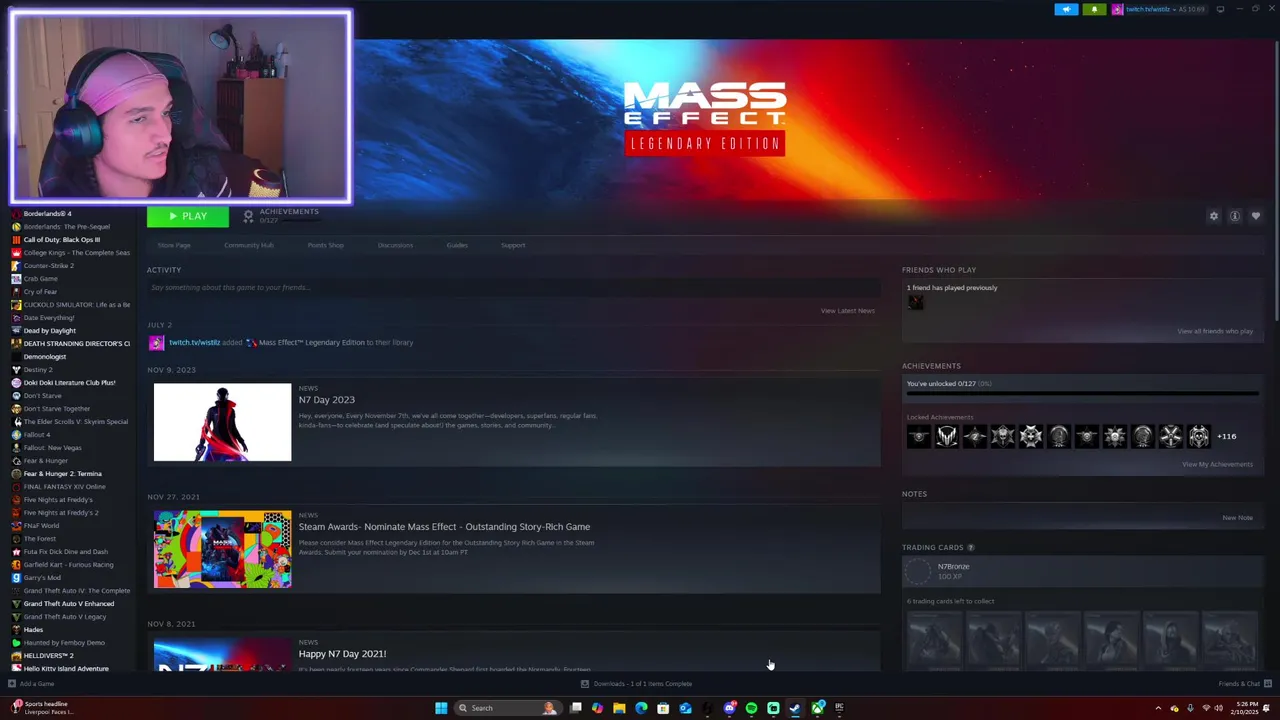Open achievements icon beside Play button
1280x720 pixels.
(x=249, y=216)
